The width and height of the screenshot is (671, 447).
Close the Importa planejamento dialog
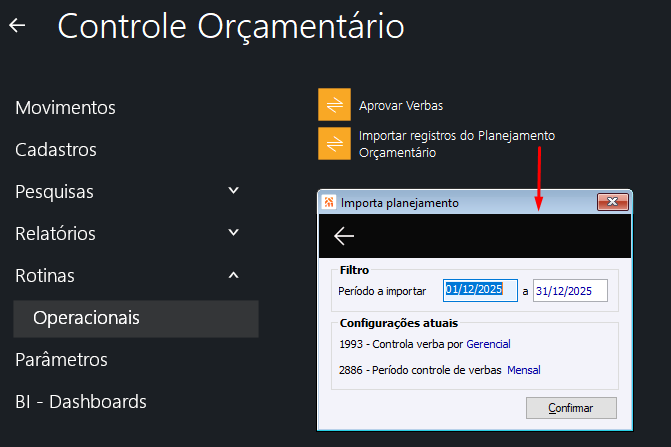[x=613, y=201]
